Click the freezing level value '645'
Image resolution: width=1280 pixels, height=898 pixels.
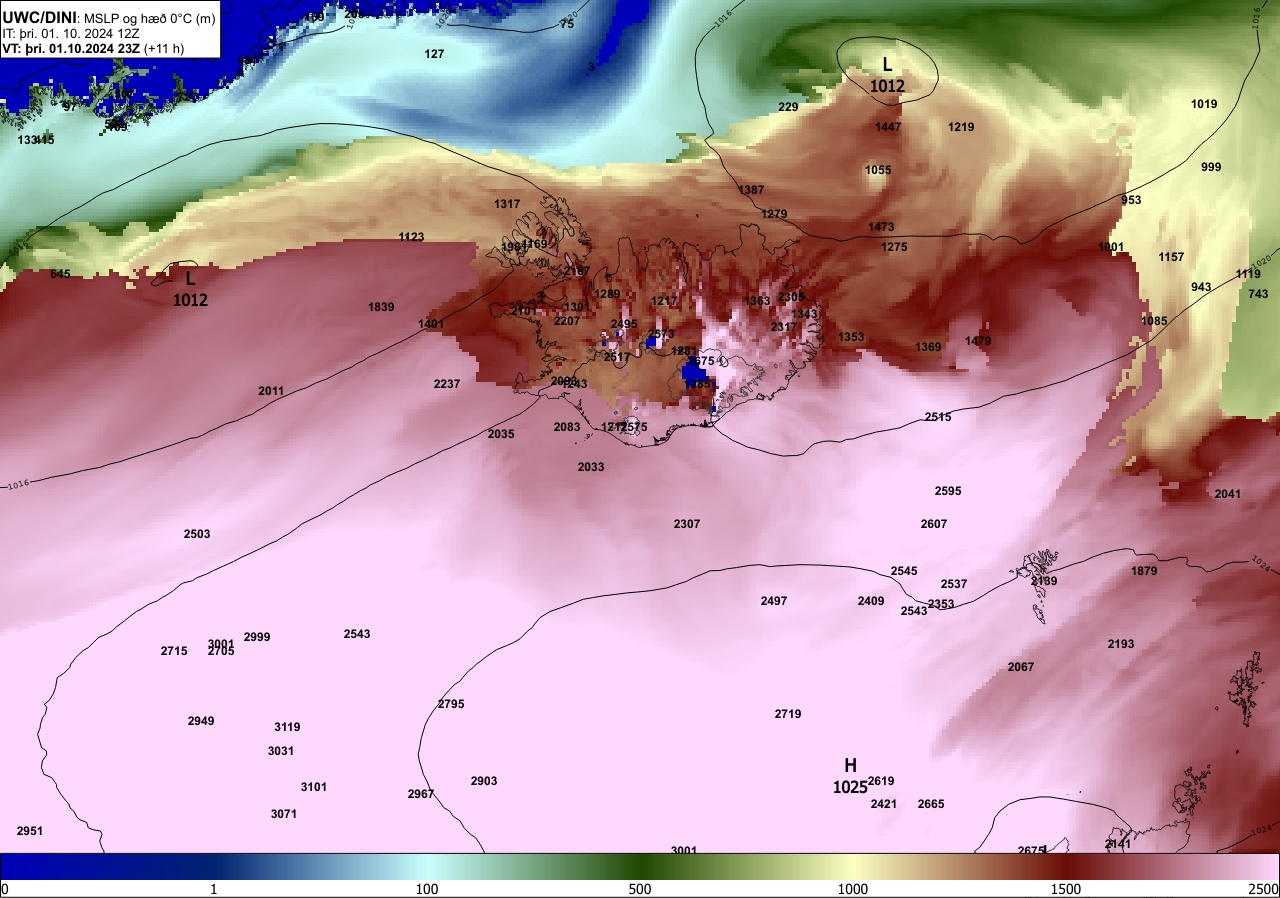[x=60, y=274]
